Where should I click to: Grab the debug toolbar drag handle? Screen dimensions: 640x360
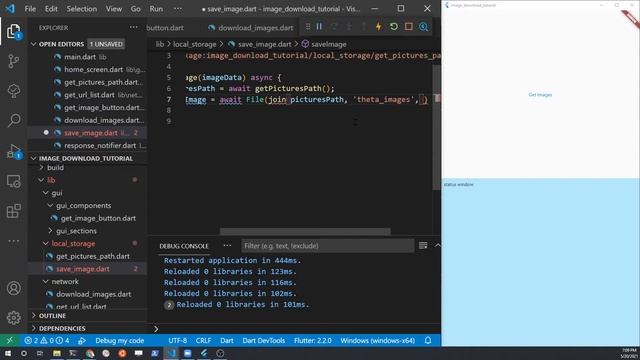308,27
